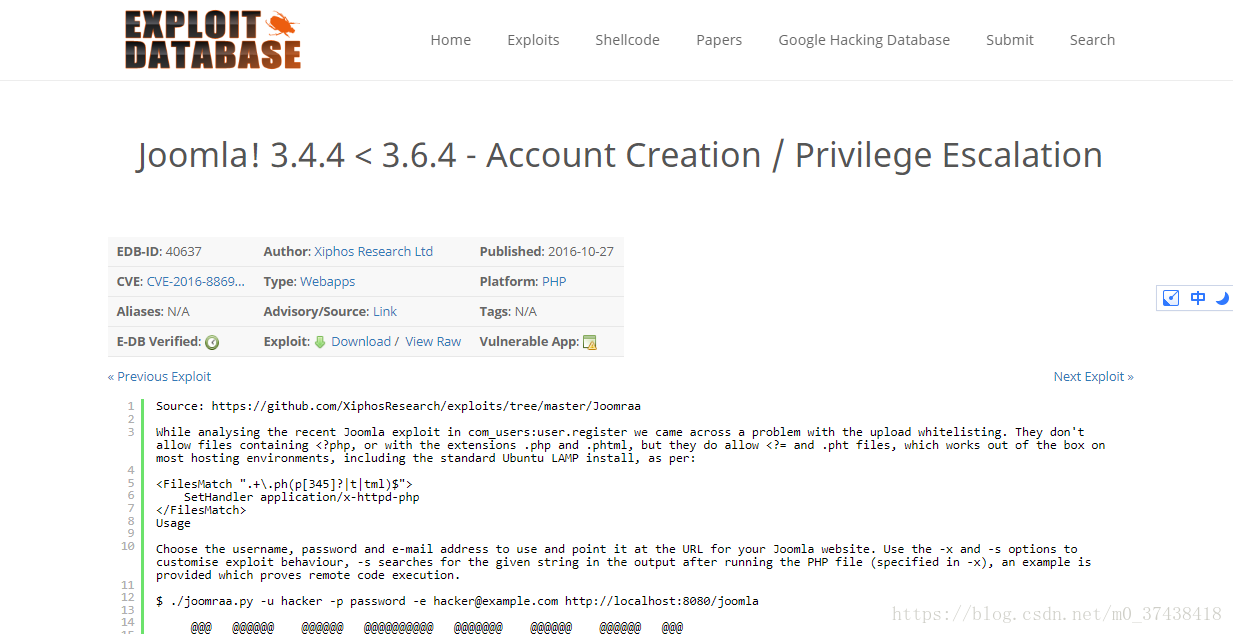Open Google Hacking Database menu item
The height and width of the screenshot is (634, 1233).
coord(864,40)
